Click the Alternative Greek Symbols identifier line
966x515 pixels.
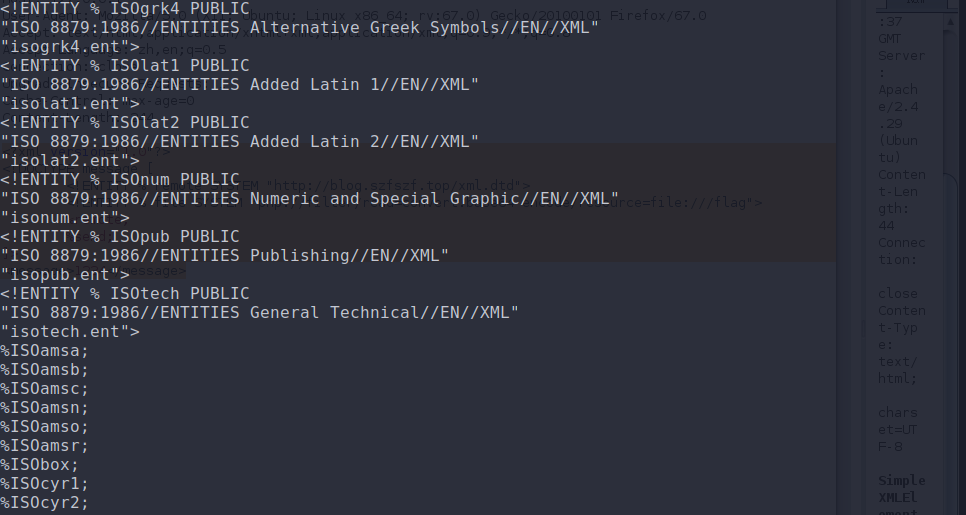(x=299, y=27)
